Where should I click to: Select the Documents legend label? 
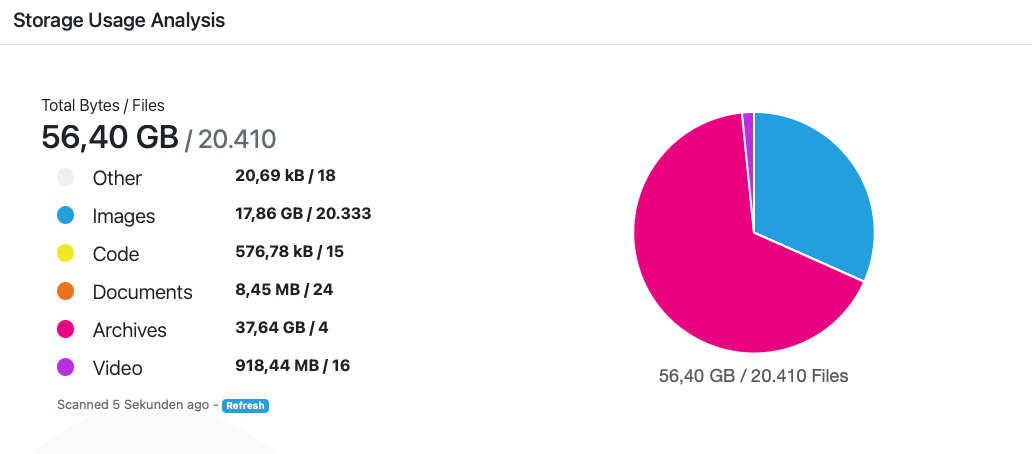click(142, 292)
